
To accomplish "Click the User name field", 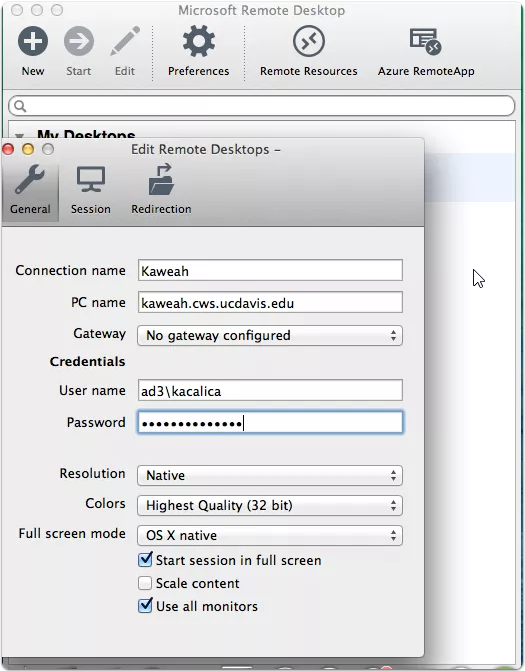I will 270,390.
